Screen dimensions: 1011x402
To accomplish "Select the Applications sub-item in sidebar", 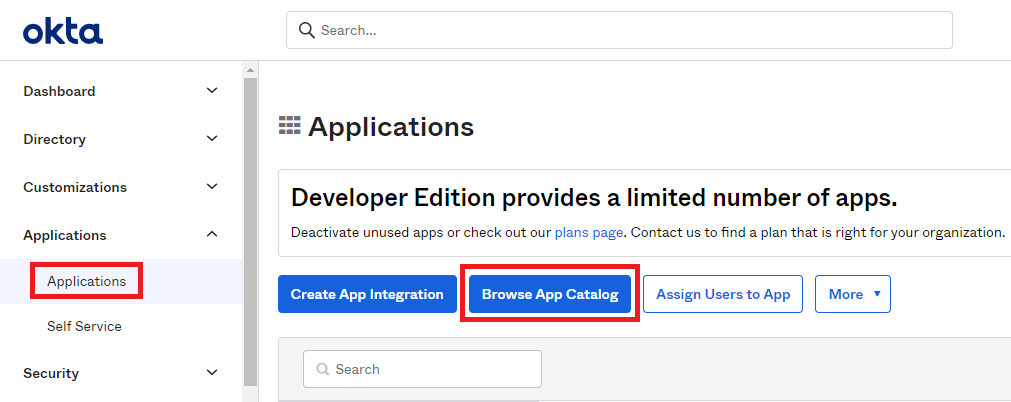I will point(86,281).
